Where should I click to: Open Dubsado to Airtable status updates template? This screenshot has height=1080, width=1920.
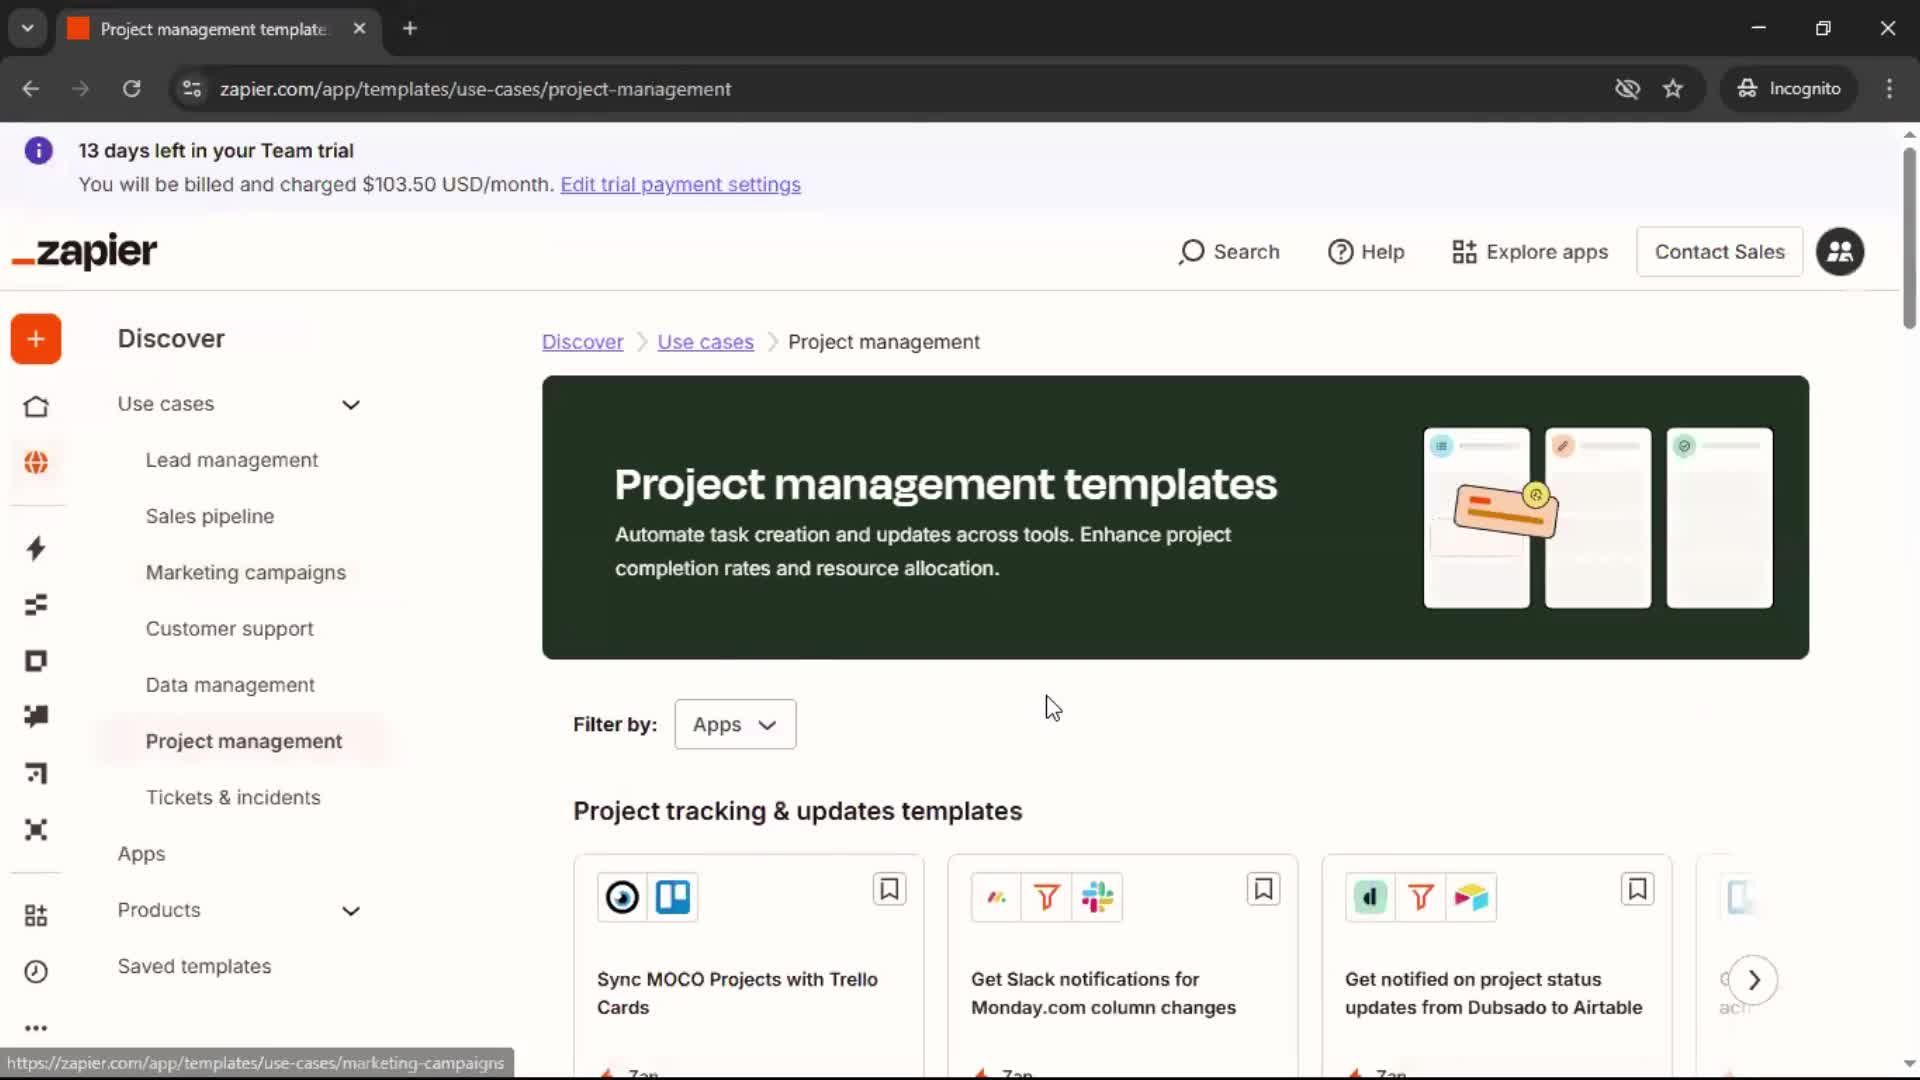point(1493,993)
